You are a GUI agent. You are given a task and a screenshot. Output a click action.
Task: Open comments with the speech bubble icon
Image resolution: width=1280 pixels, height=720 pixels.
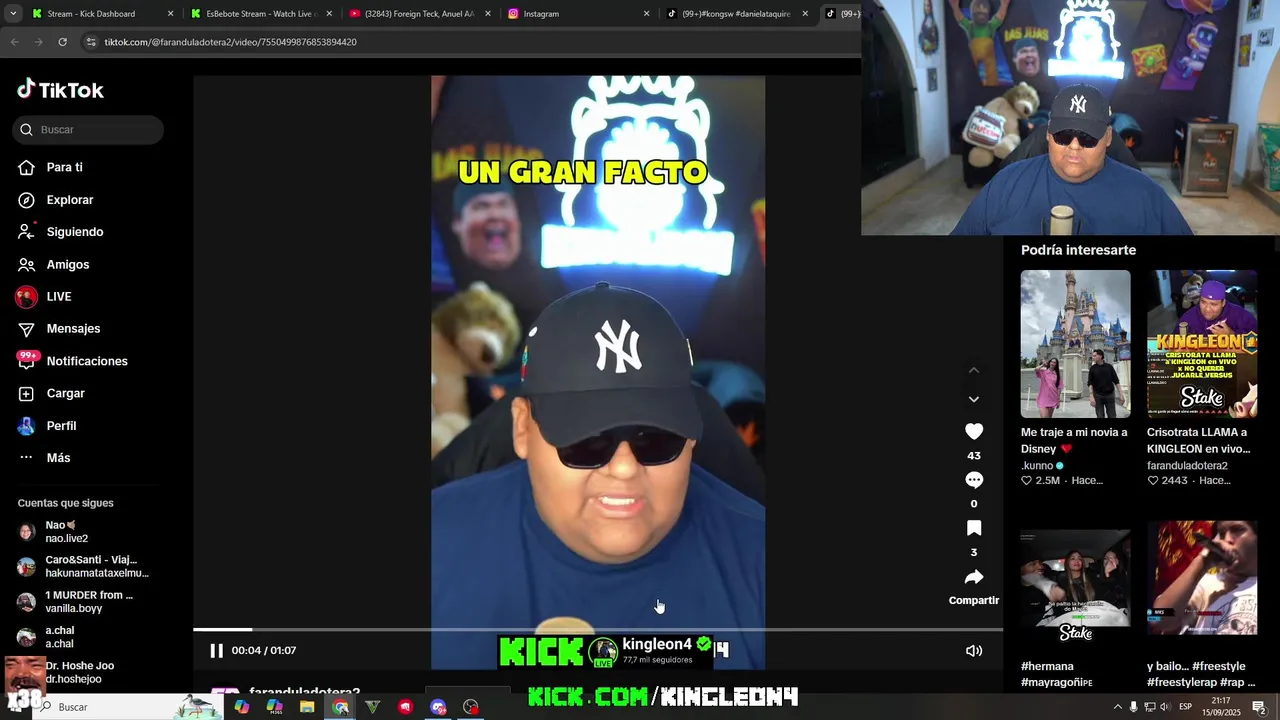pyautogui.click(x=974, y=480)
